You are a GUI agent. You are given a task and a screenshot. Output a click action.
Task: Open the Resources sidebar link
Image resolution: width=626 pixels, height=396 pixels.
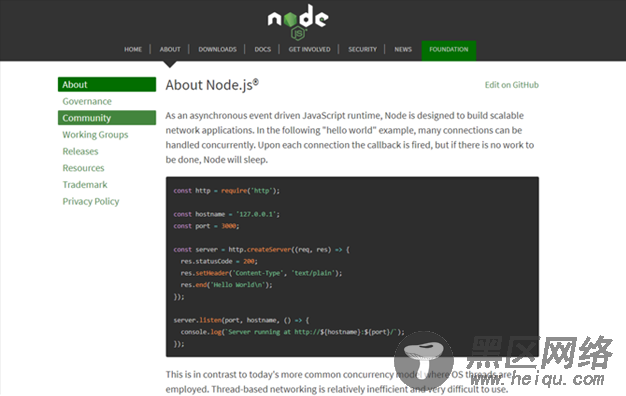point(83,168)
